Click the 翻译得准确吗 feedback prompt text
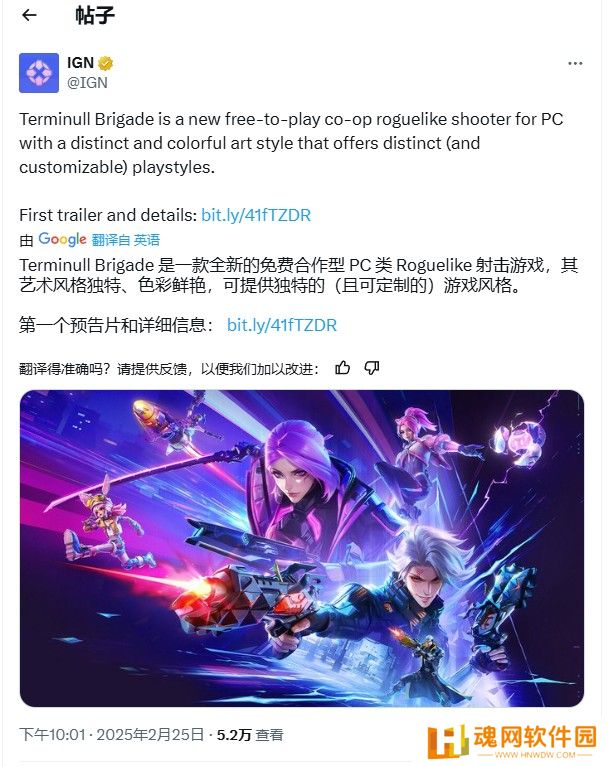The image size is (612, 767). [169, 369]
